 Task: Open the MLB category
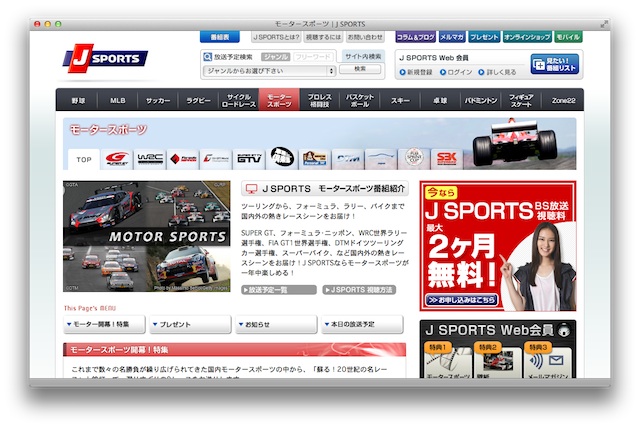click(x=118, y=100)
